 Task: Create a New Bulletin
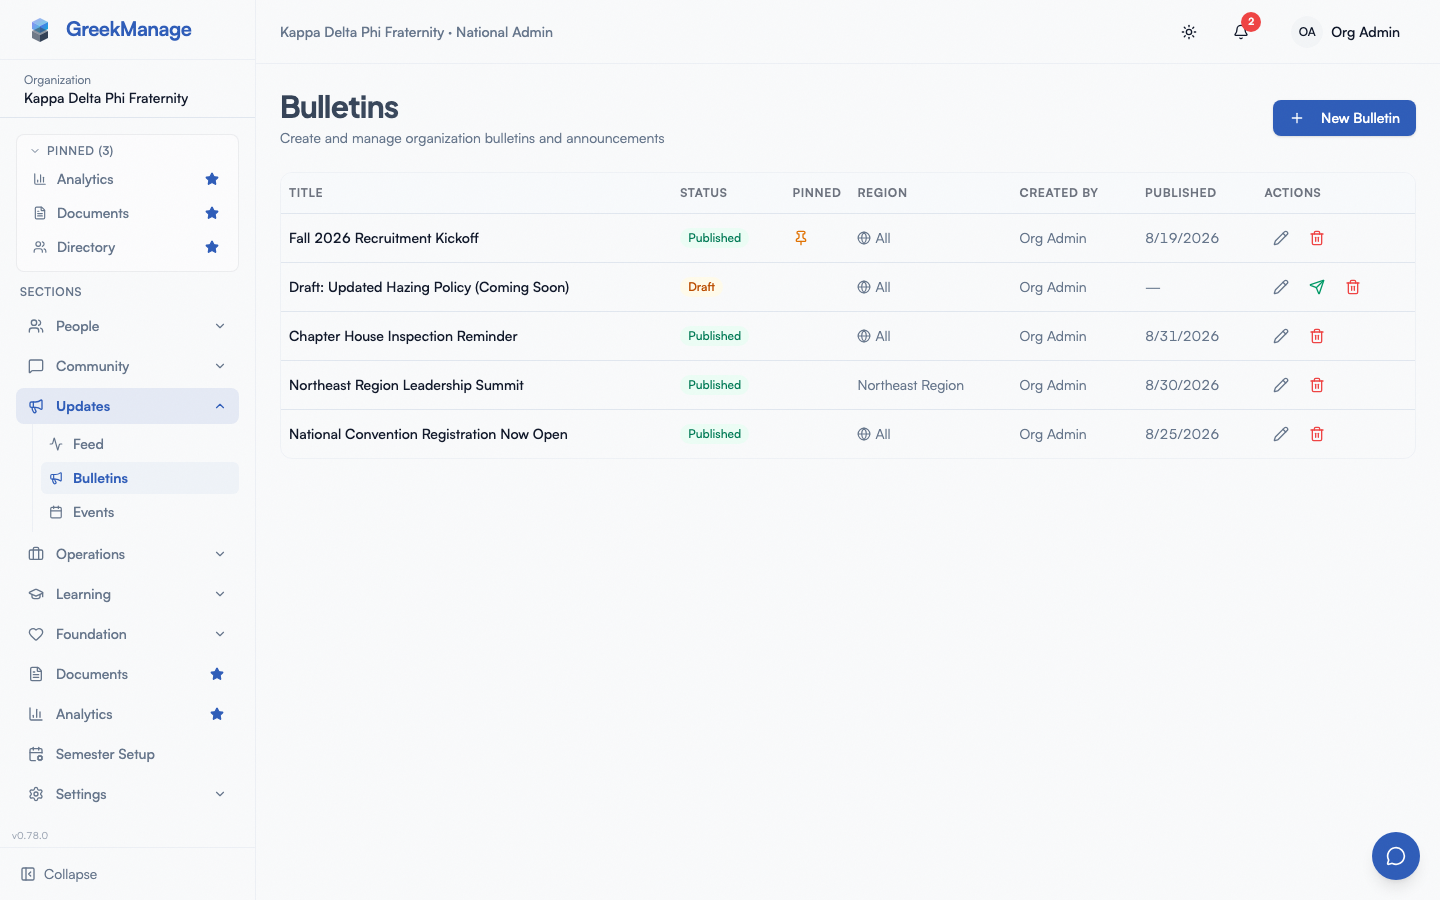click(x=1344, y=118)
